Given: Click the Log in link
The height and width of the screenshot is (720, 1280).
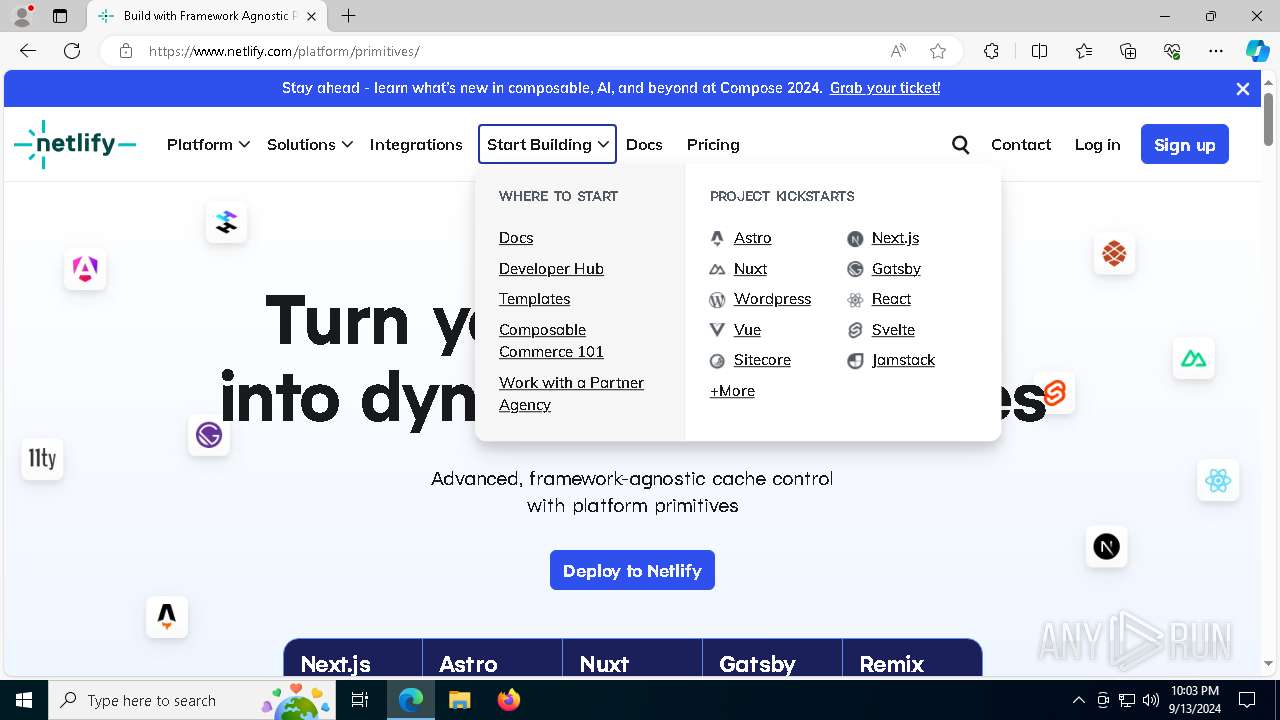Looking at the screenshot, I should point(1097,145).
